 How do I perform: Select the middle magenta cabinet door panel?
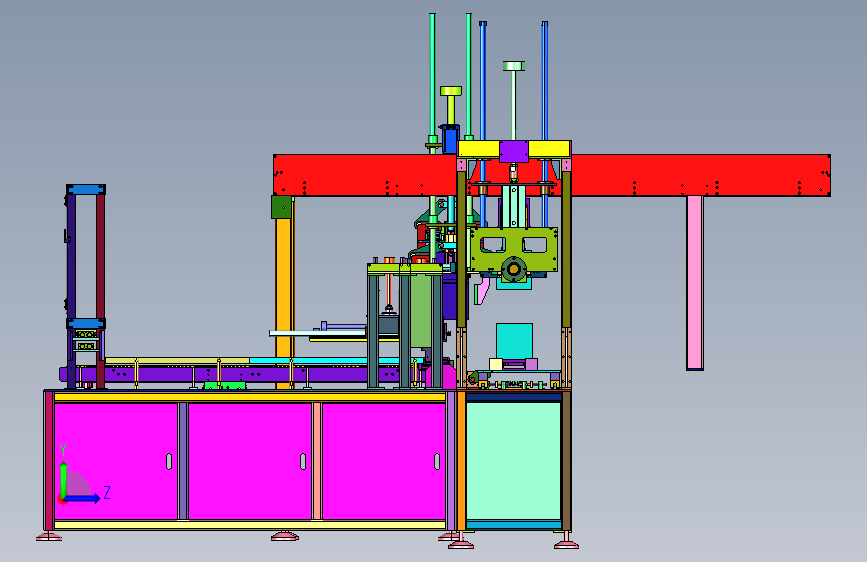[x=250, y=461]
